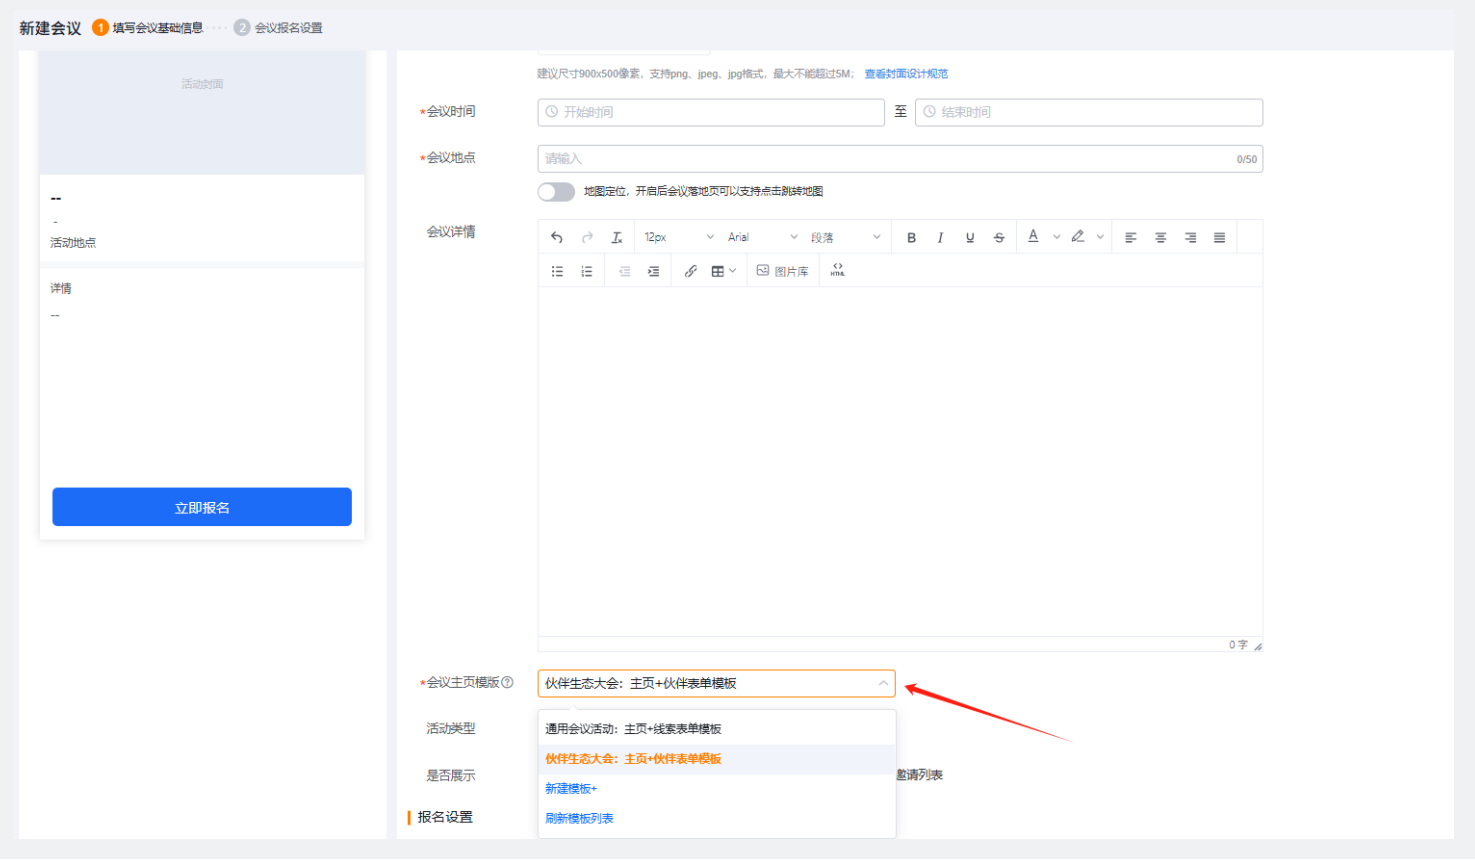Go to step 2 会议报名设置
The height and width of the screenshot is (860, 1475).
point(279,28)
